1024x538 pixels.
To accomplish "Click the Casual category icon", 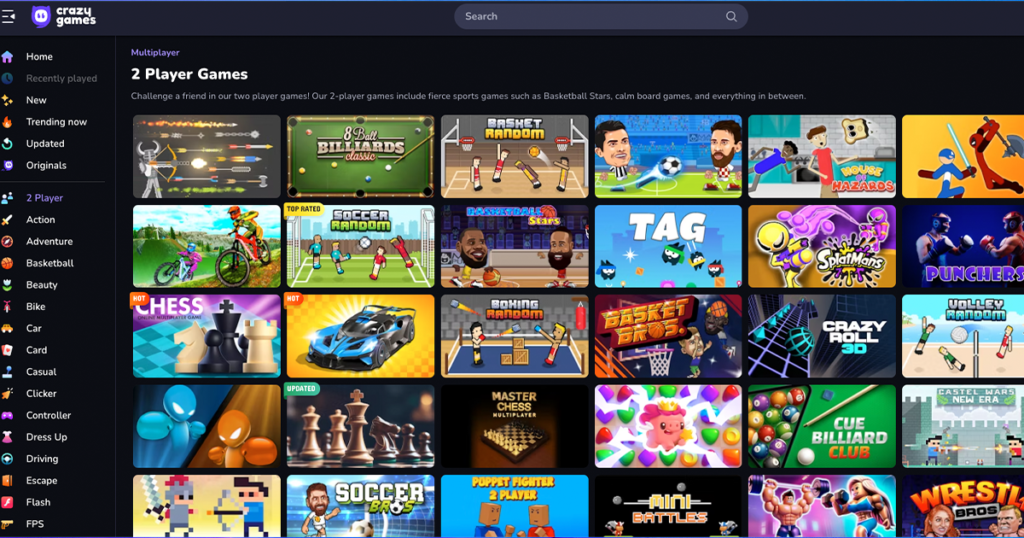I will [7, 372].
